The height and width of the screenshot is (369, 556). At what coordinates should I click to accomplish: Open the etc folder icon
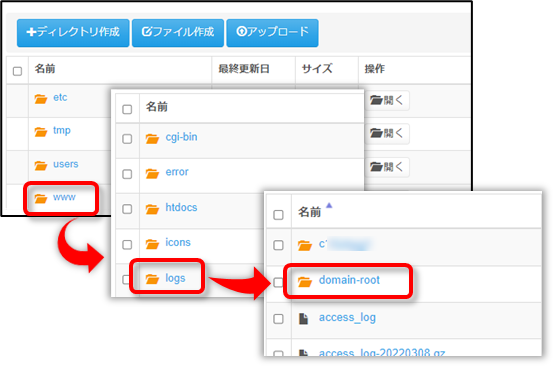click(41, 99)
